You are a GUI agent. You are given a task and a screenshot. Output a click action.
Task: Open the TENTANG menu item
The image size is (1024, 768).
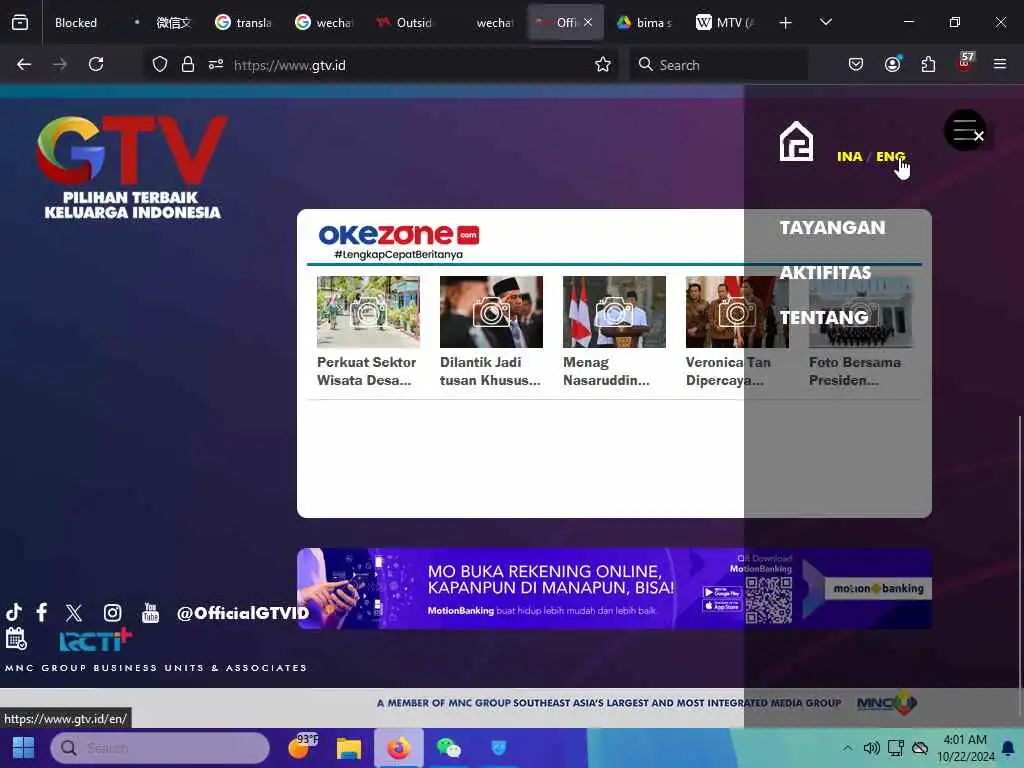(x=824, y=317)
